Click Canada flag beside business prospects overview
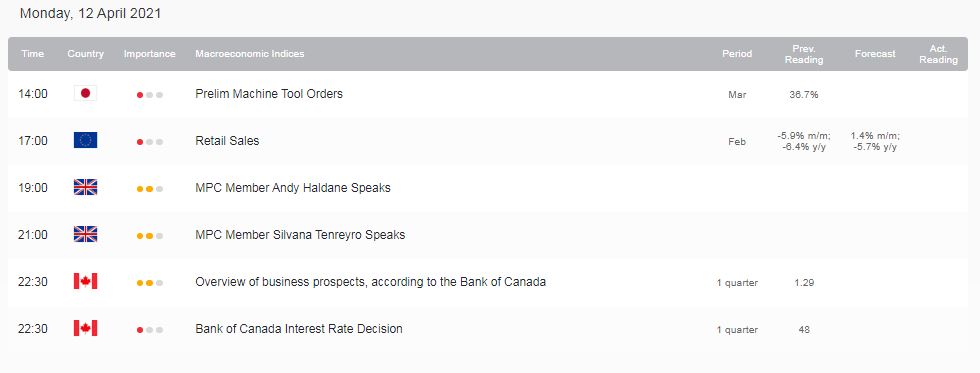Image resolution: width=980 pixels, height=373 pixels. coord(86,281)
